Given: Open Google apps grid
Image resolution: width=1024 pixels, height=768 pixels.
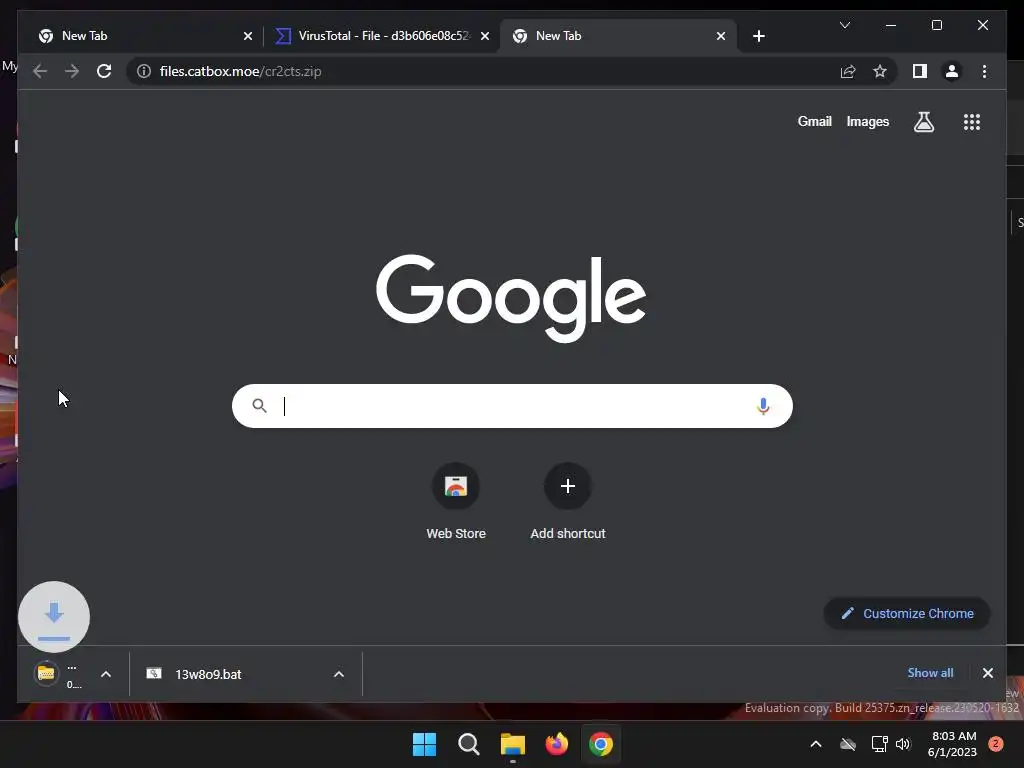Looking at the screenshot, I should (x=972, y=121).
